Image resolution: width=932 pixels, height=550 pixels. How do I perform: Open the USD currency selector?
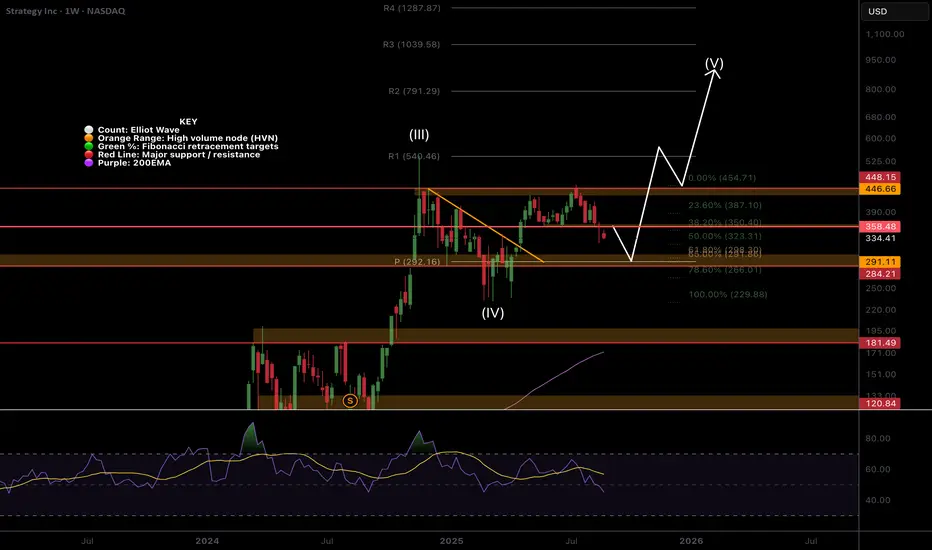tap(895, 11)
